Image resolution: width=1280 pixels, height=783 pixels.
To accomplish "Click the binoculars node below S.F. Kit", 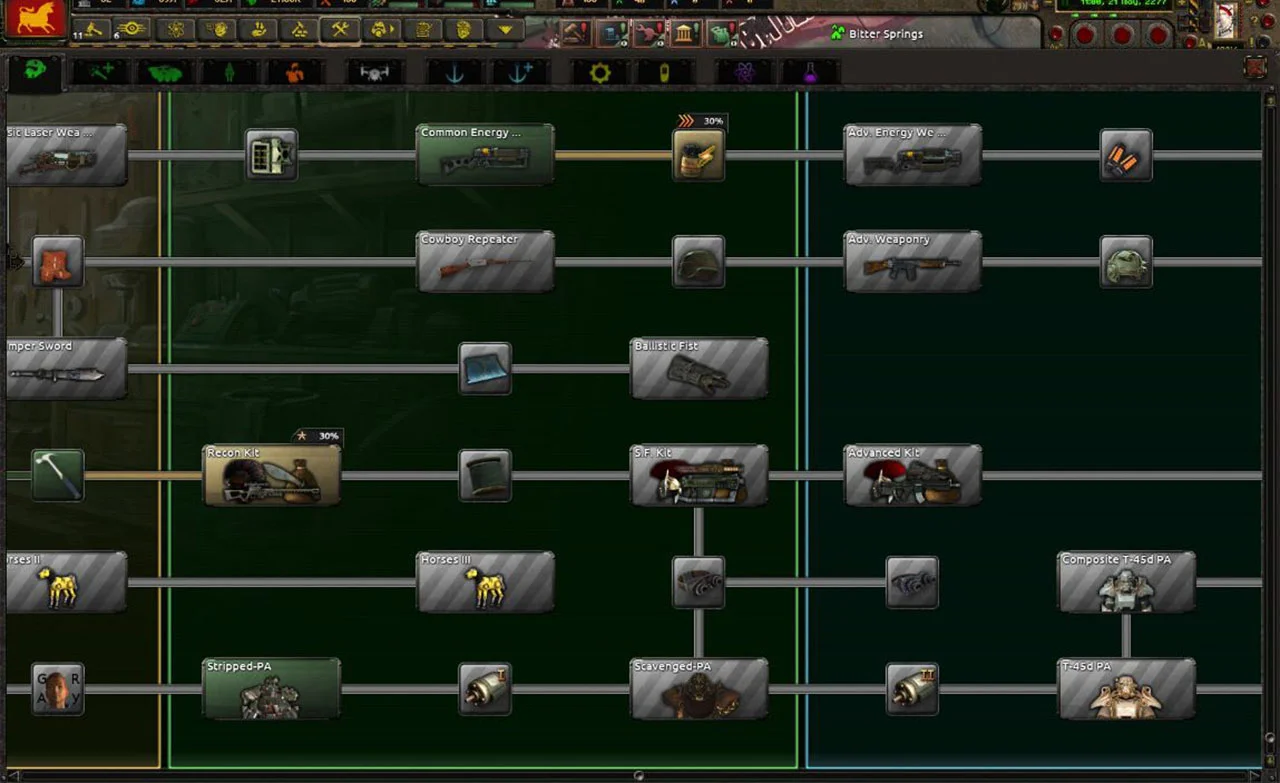I will coord(698,582).
